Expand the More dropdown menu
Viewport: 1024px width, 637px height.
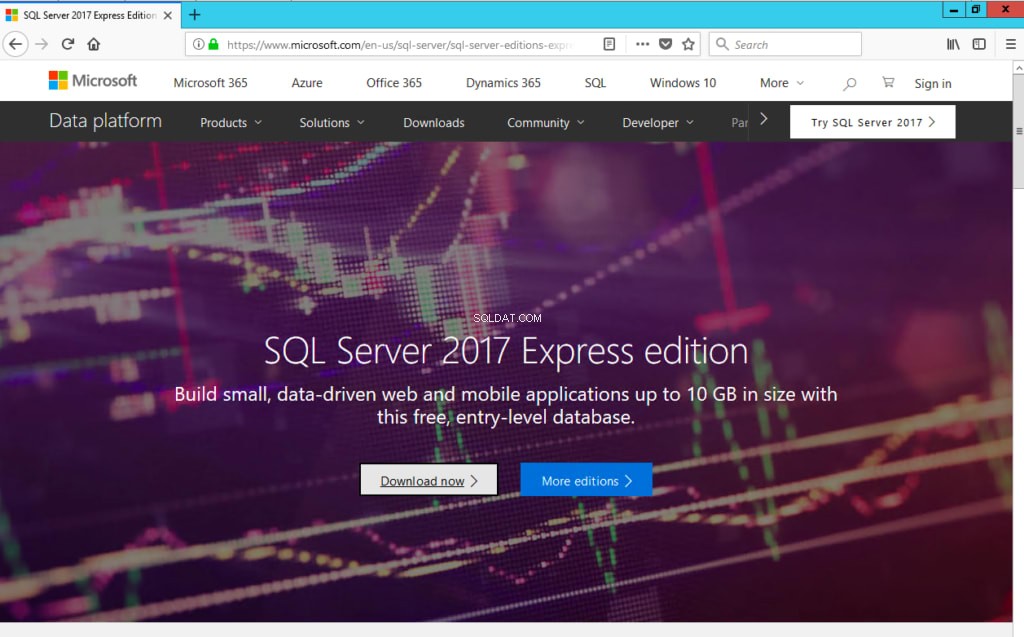click(782, 83)
